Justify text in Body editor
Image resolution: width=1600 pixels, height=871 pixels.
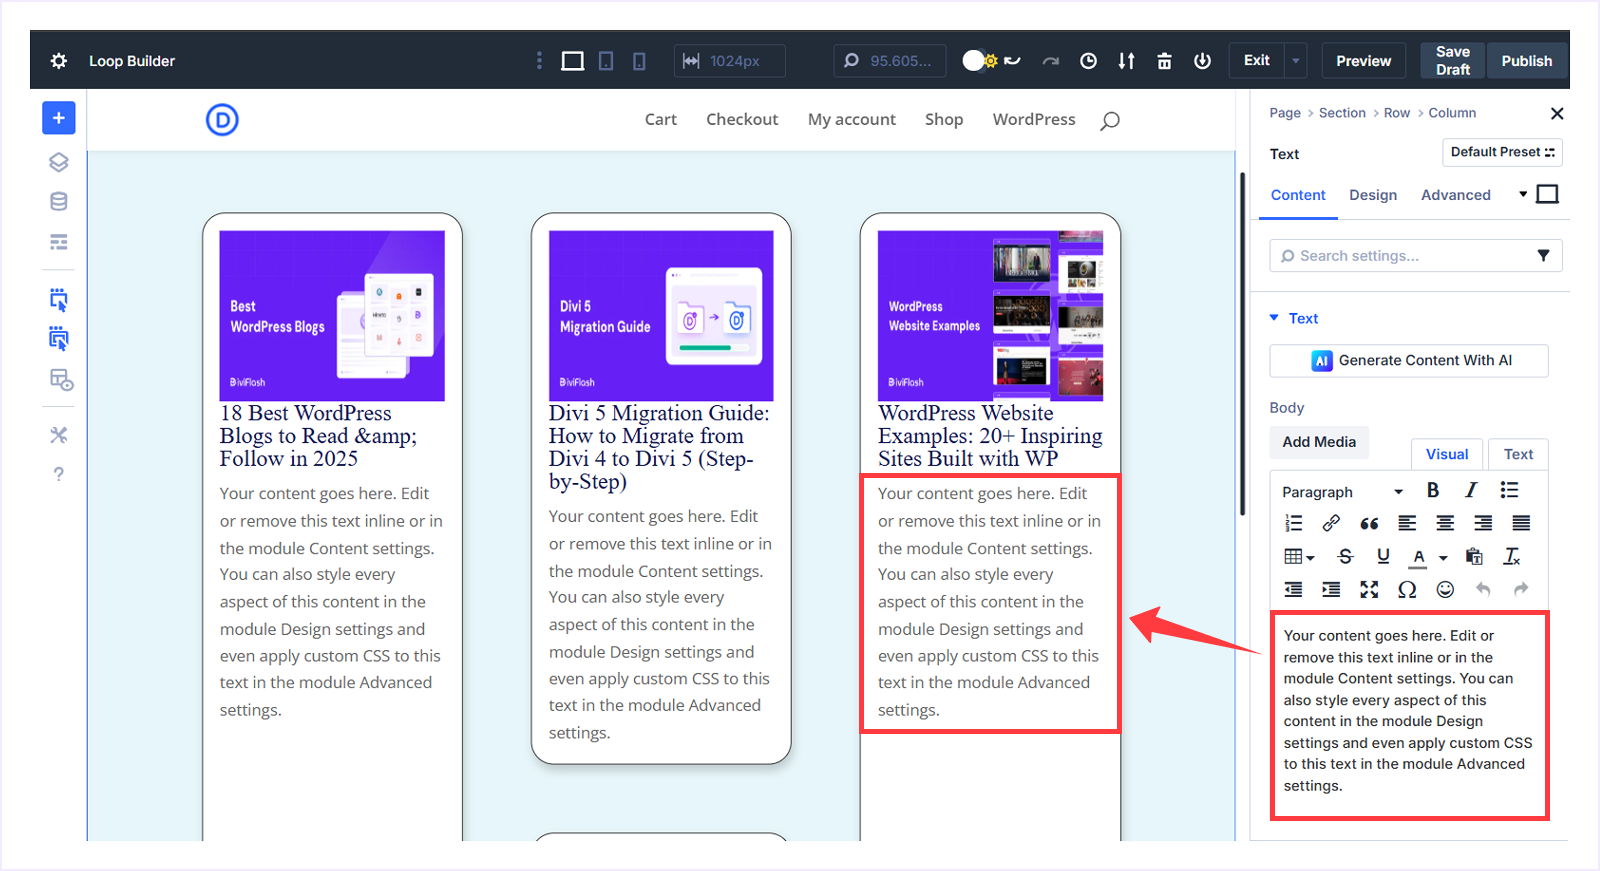(x=1521, y=523)
